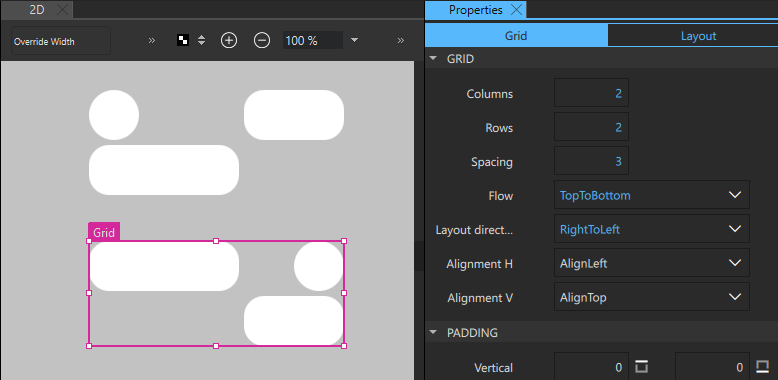The width and height of the screenshot is (778, 380).
Task: Close the 2D tab
Action: click(62, 9)
